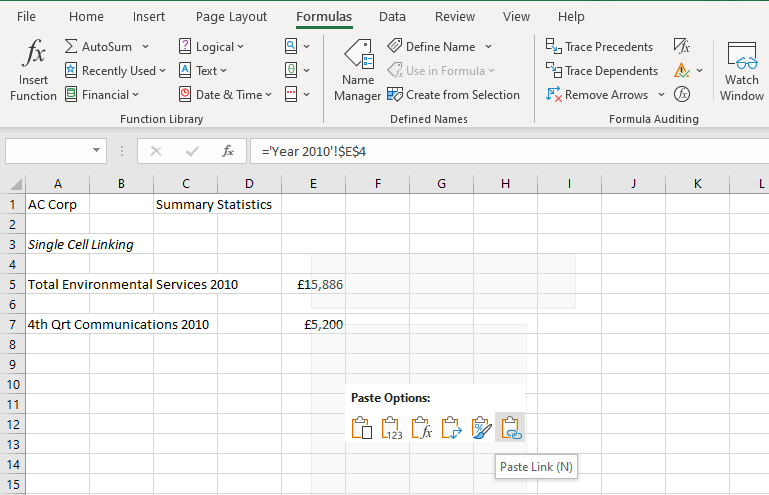769x495 pixels.
Task: Open the Watch Window
Action: [x=741, y=70]
